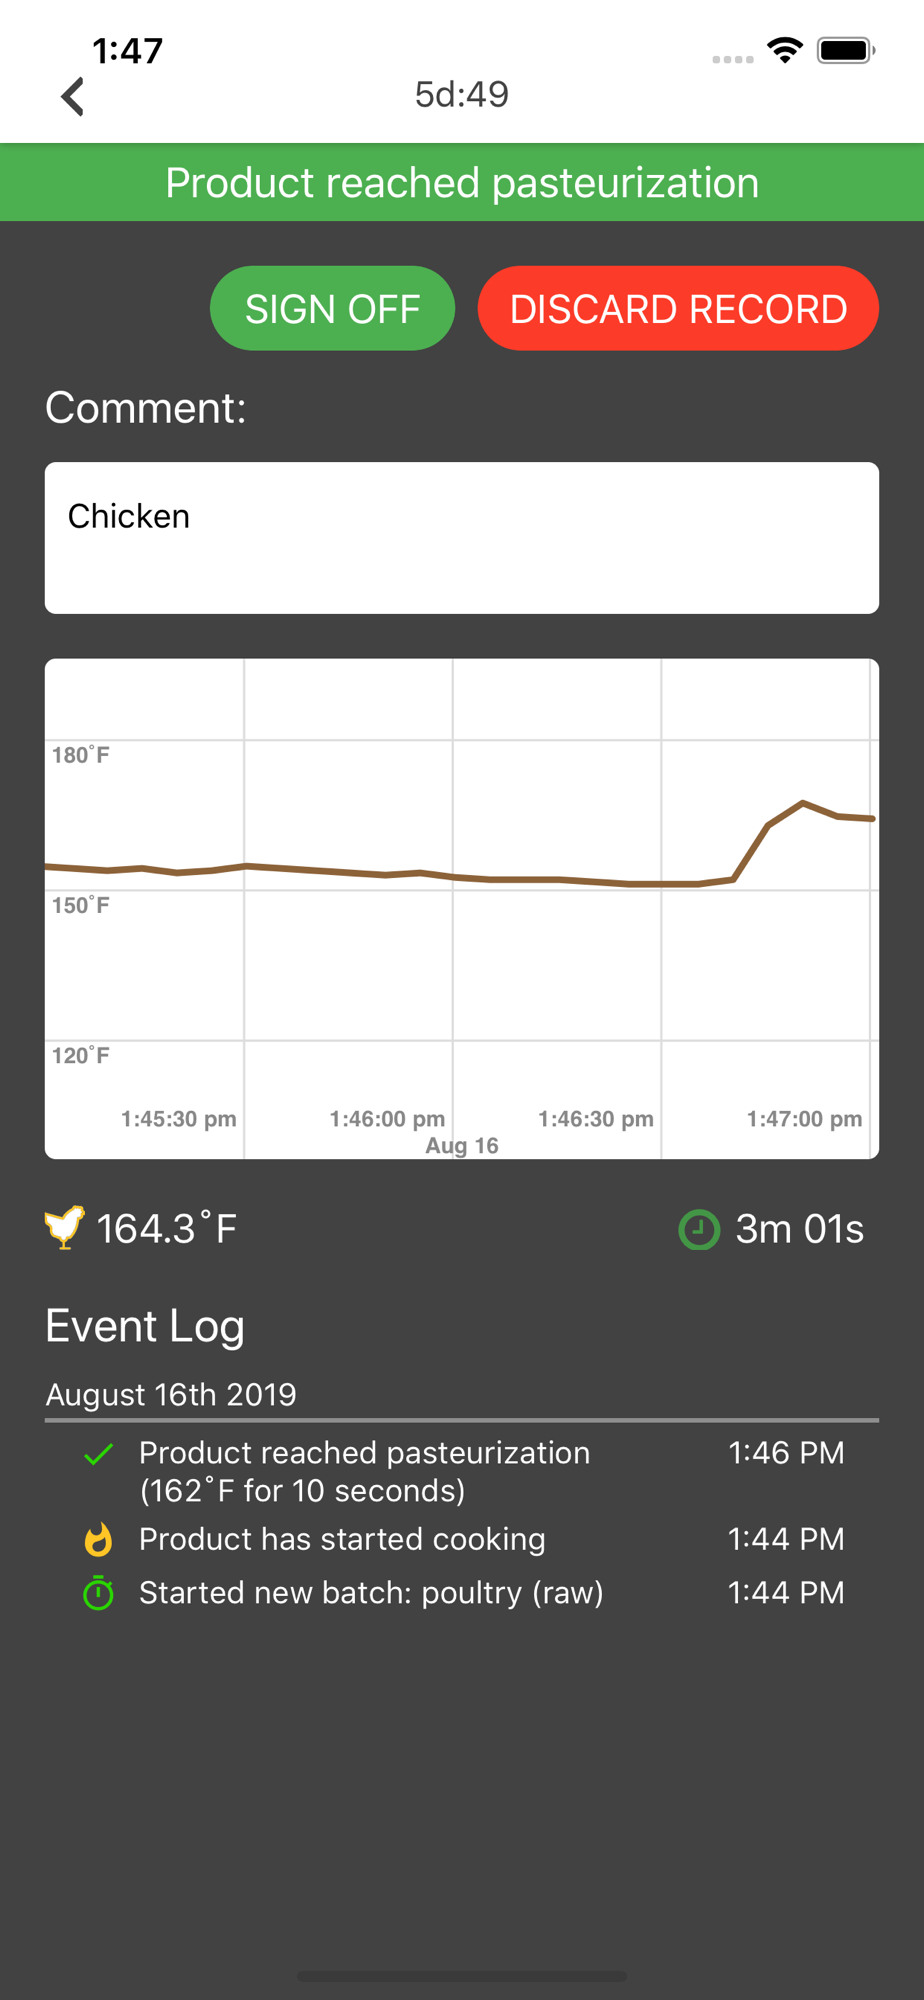
Task: Tap the chicken icon beside temperature
Action: 64,1228
